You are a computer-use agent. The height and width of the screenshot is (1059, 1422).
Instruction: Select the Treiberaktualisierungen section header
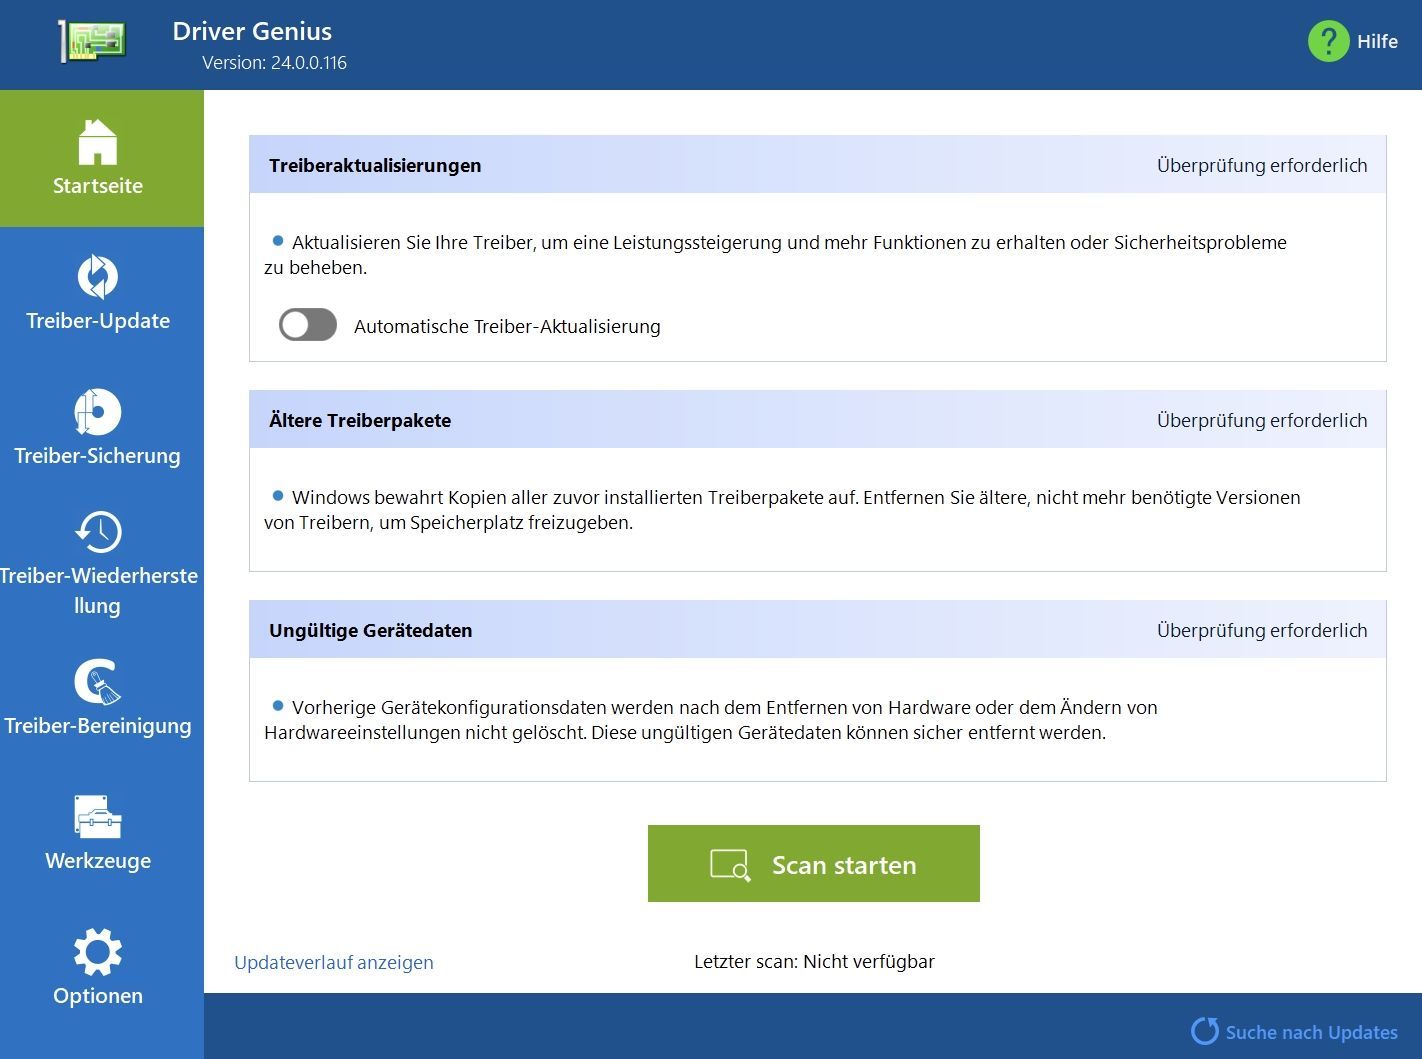pyautogui.click(x=375, y=165)
